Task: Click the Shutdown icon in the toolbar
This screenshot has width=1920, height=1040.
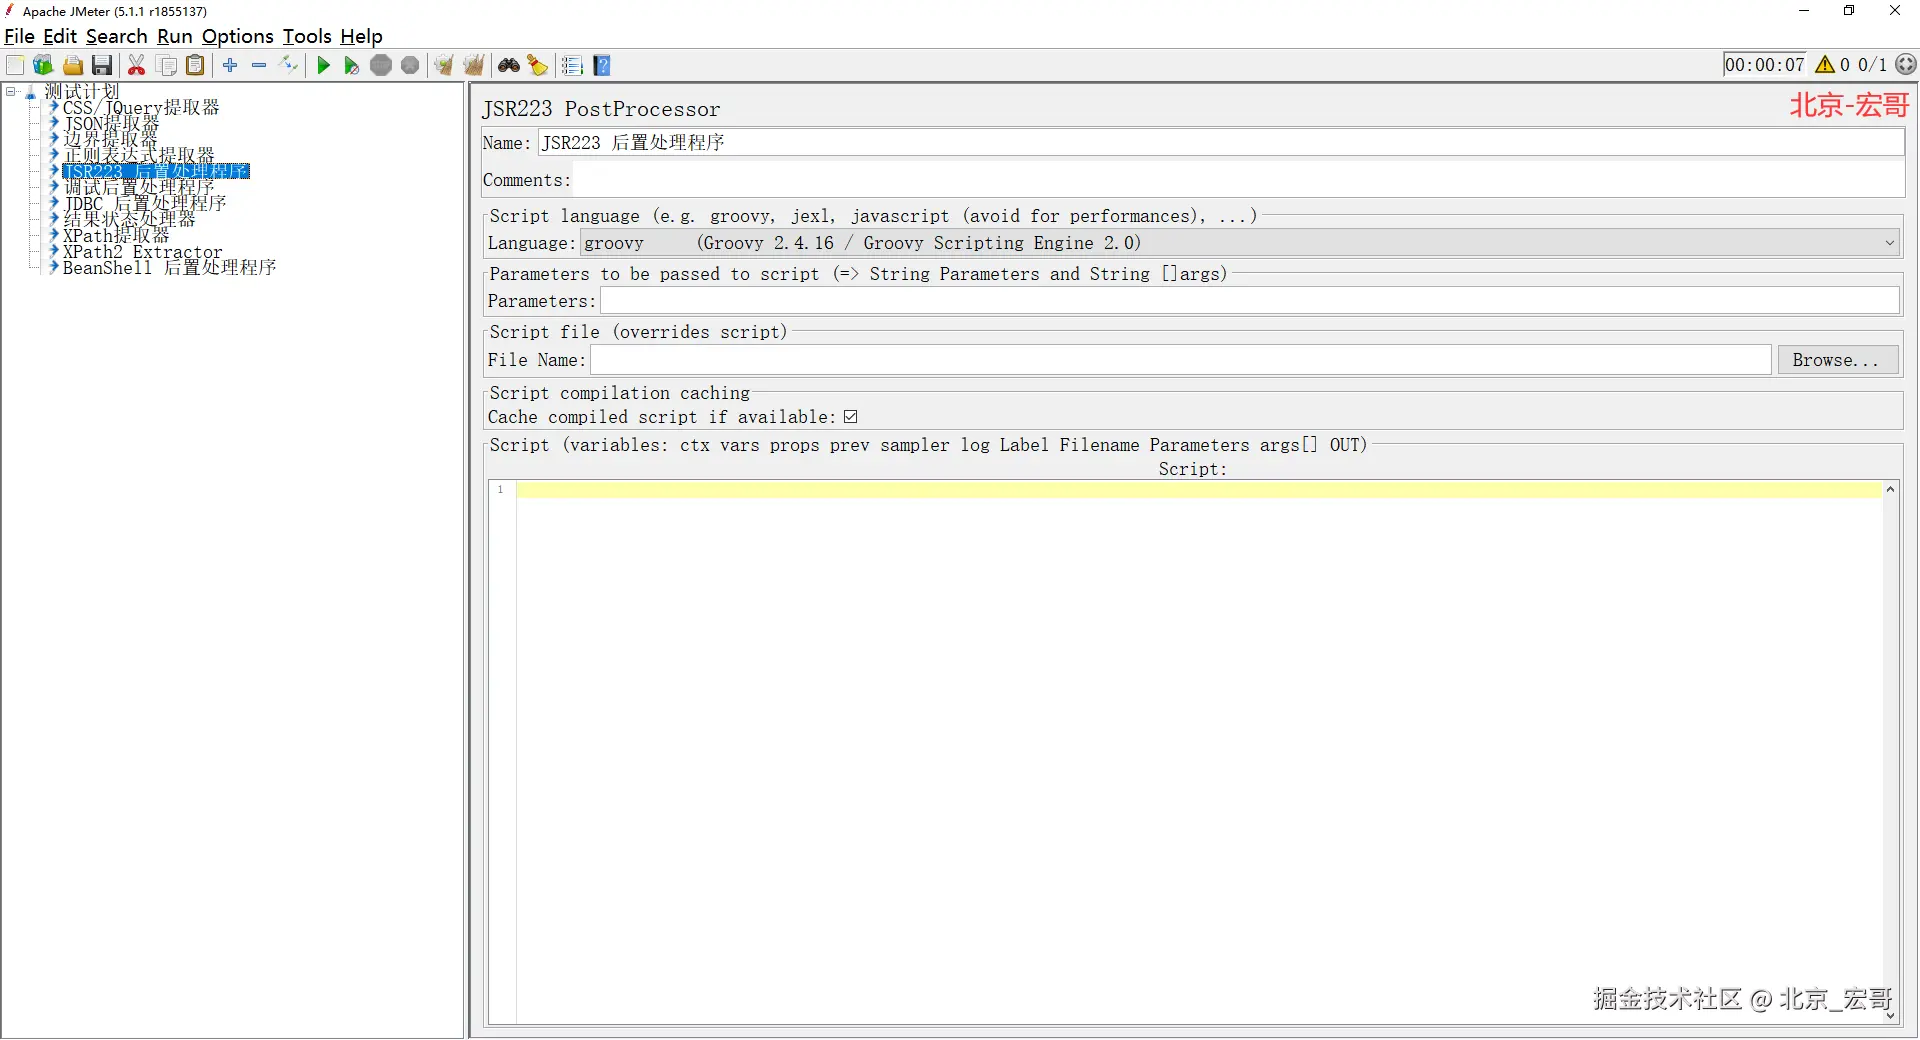Action: [410, 66]
